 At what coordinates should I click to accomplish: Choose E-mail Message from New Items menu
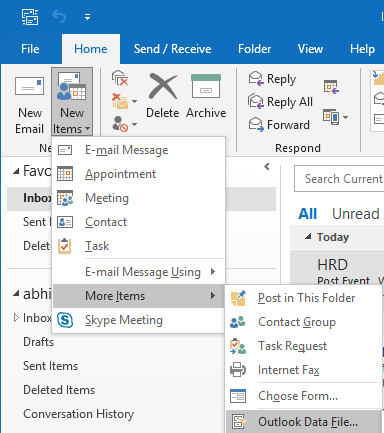tap(138, 150)
